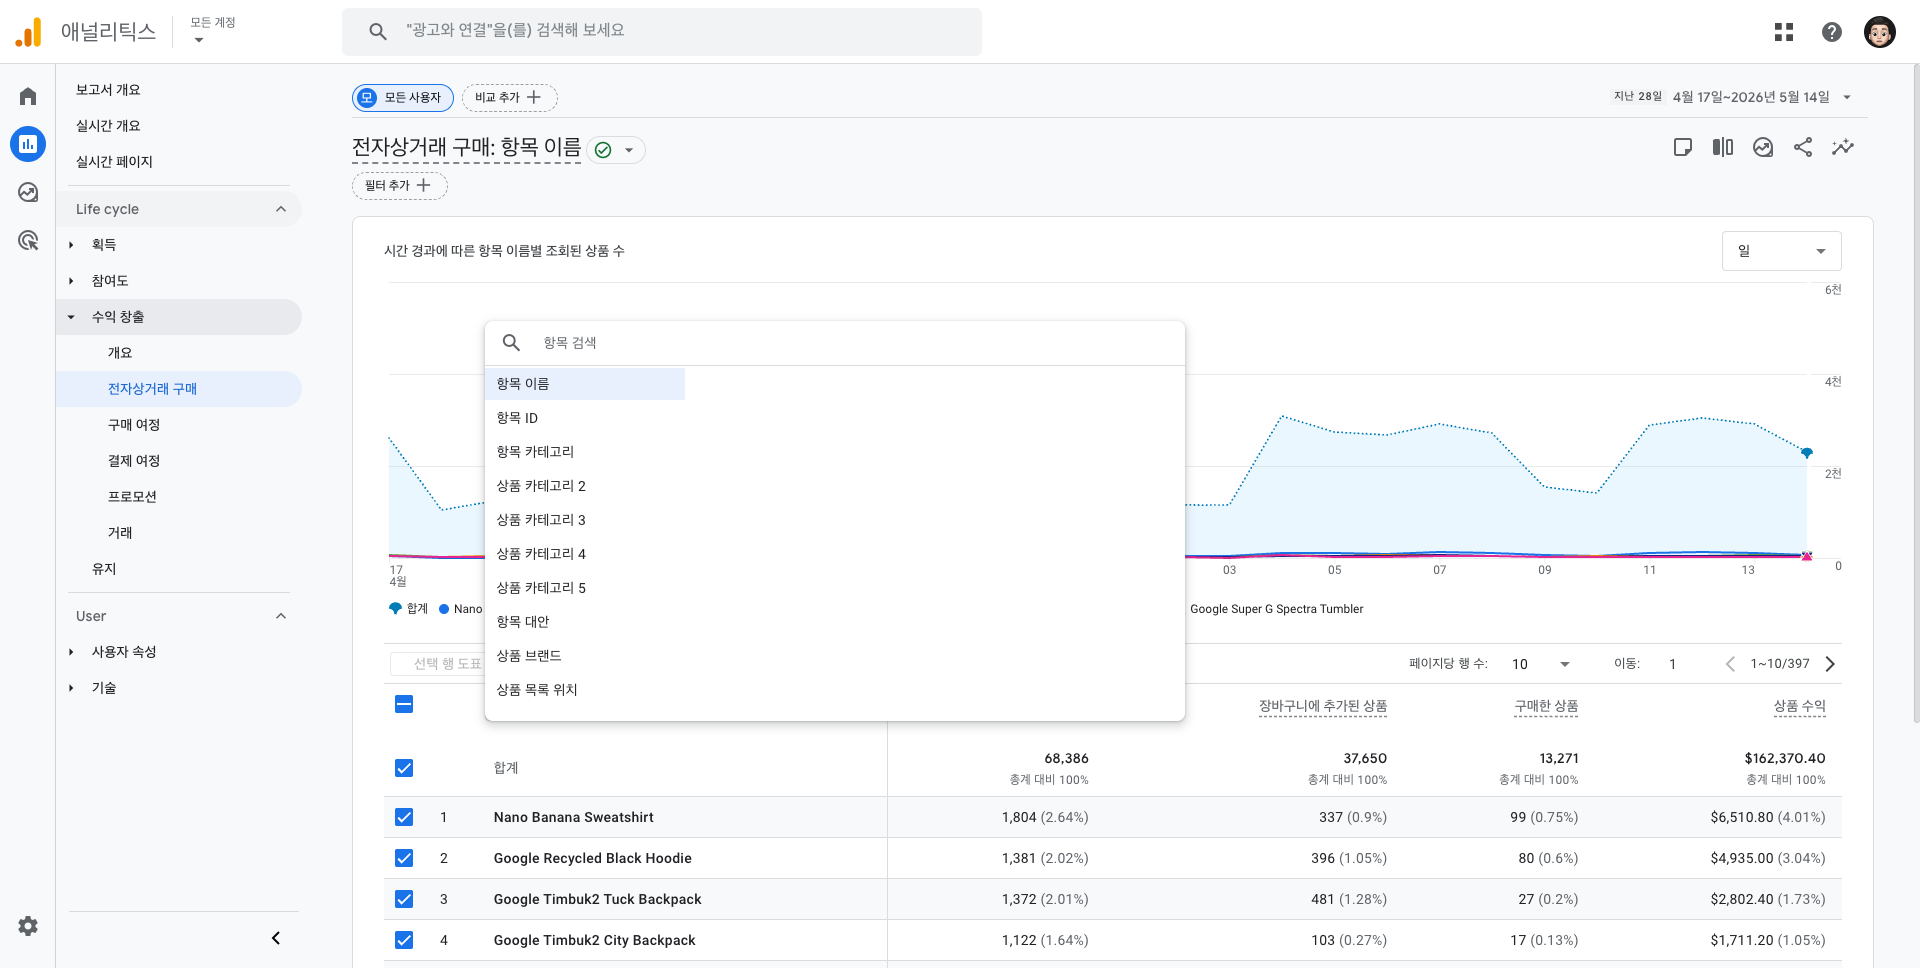The image size is (1920, 968).
Task: Go to next table page arrow
Action: [x=1830, y=664]
